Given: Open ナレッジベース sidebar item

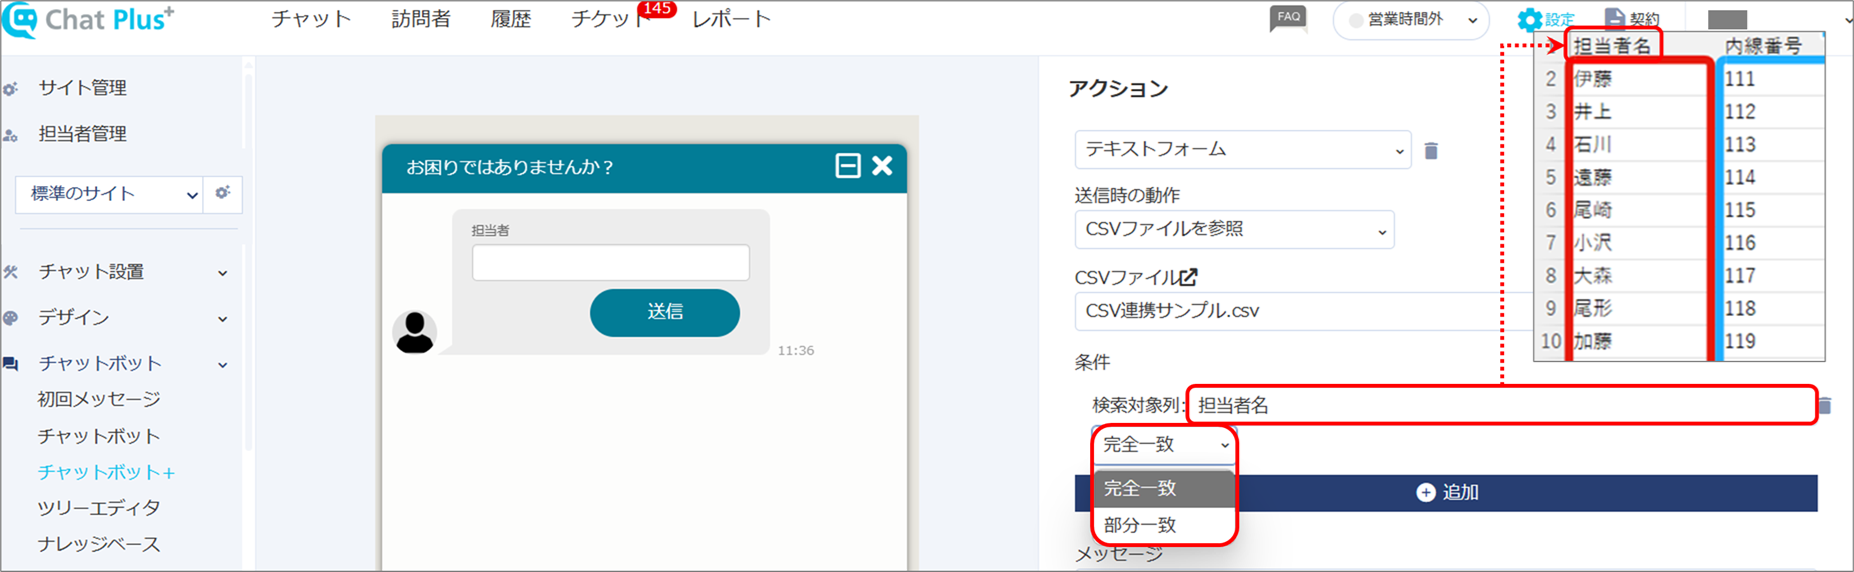Looking at the screenshot, I should [99, 544].
